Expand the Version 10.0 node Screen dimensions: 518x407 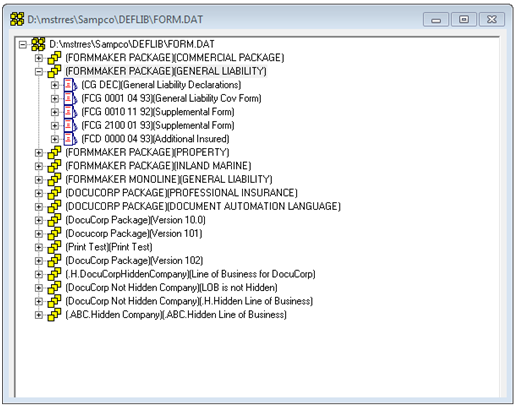point(39,220)
